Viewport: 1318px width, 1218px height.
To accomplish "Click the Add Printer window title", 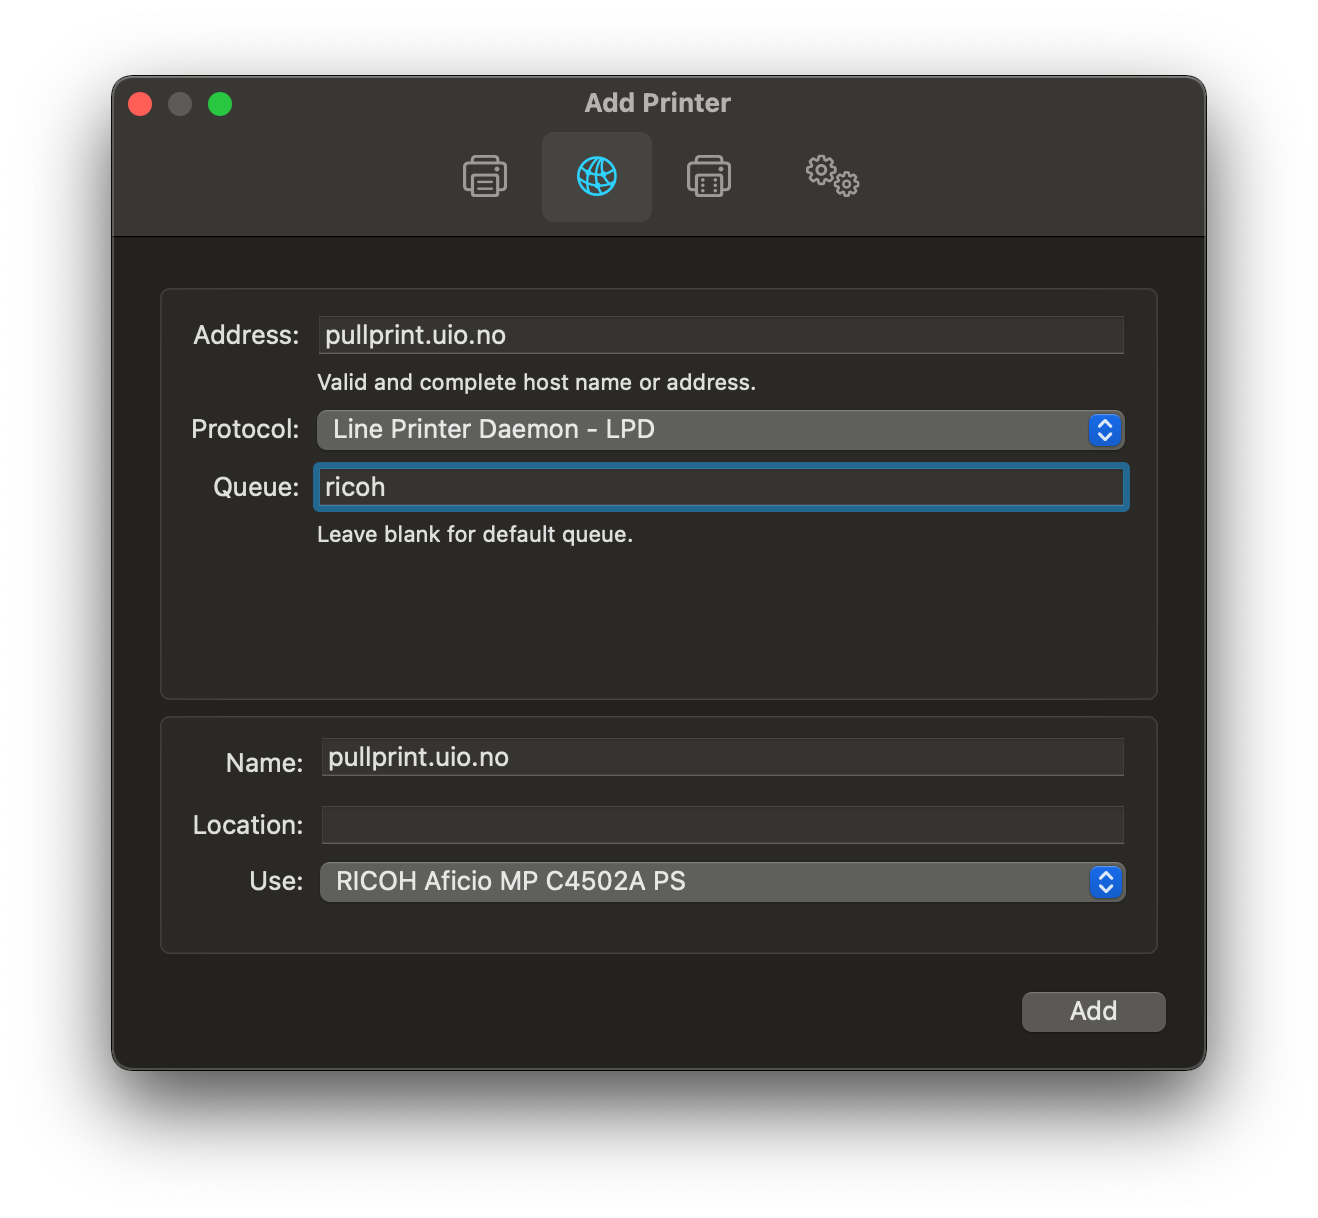I will [x=658, y=103].
